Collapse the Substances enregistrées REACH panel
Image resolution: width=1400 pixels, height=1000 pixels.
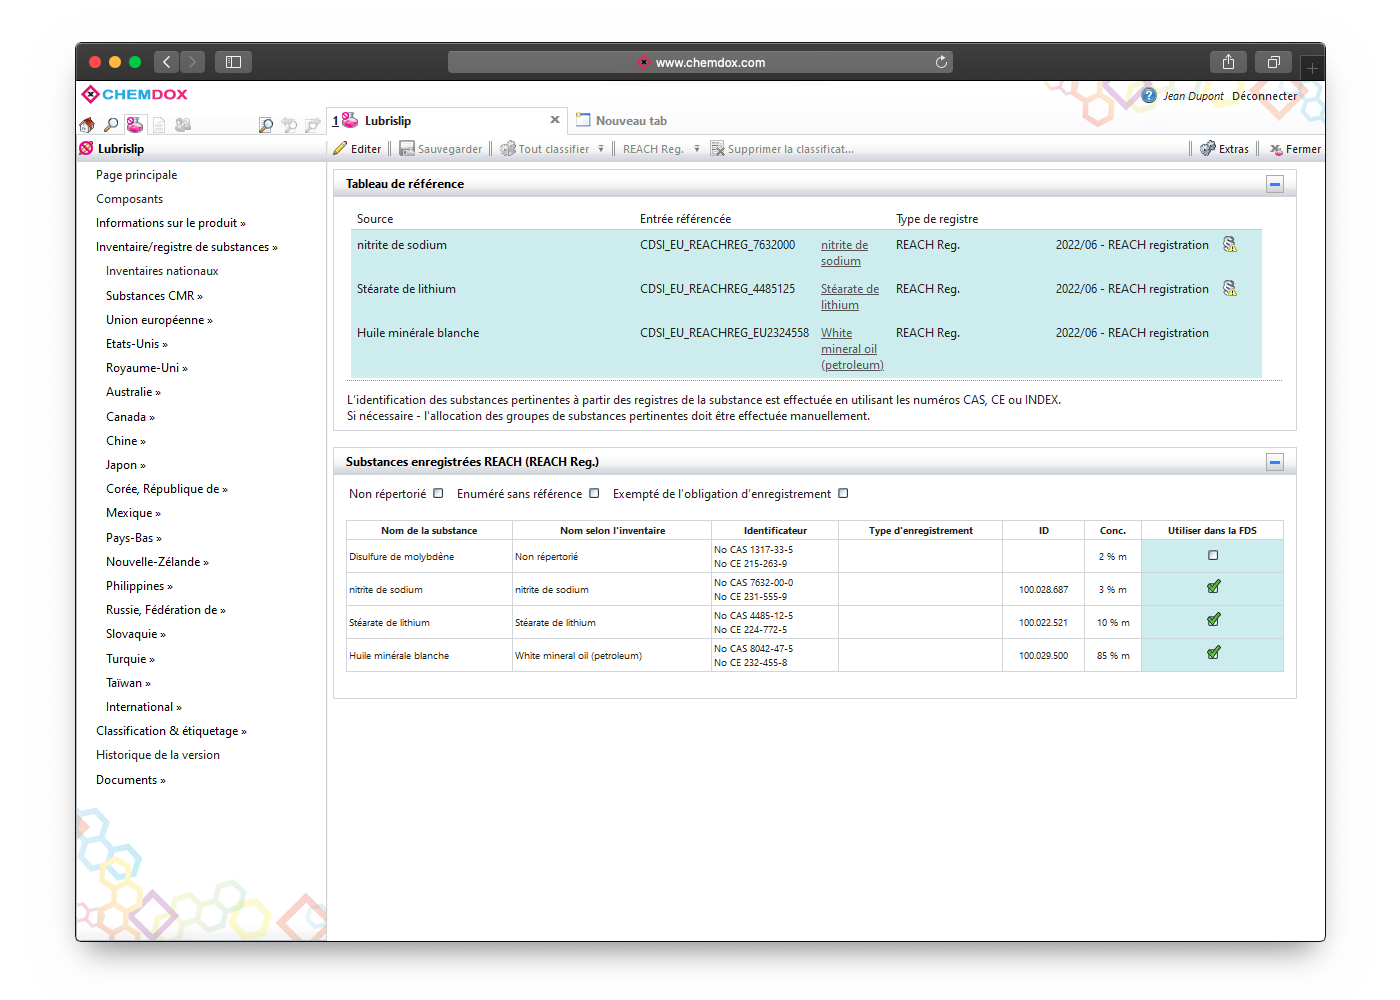1275,462
